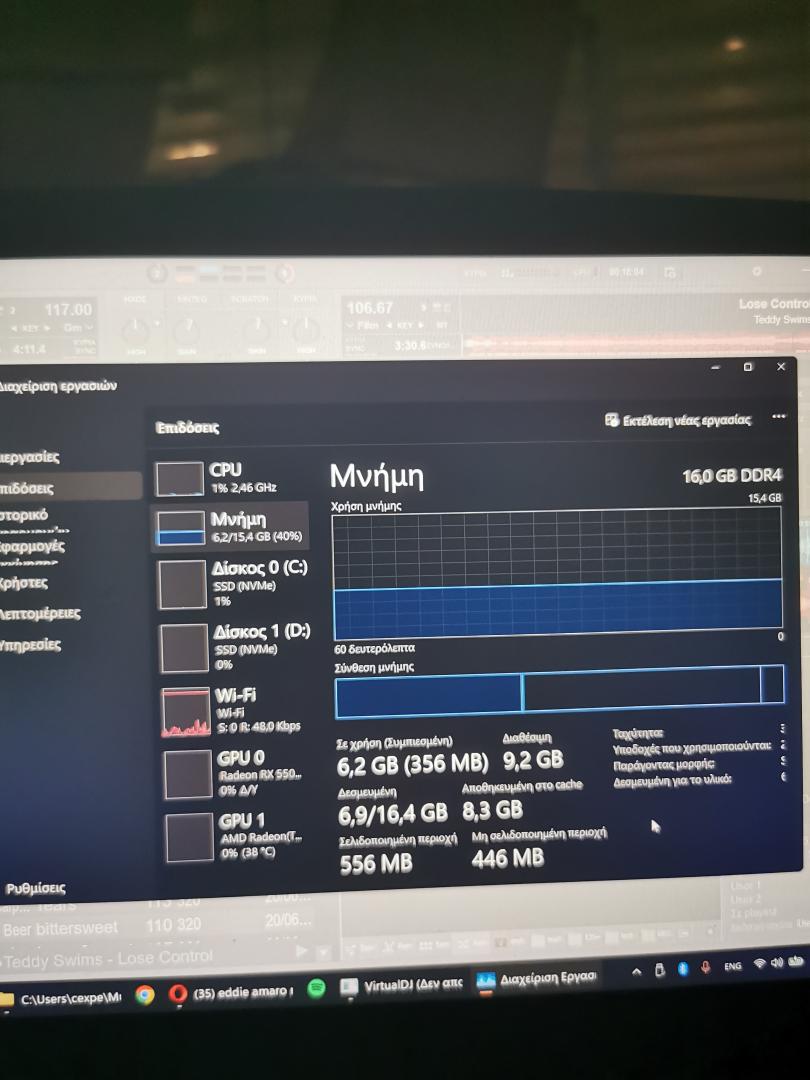The width and height of the screenshot is (810, 1080).
Task: Open the Δίσκος 1 (D:) performance entry
Action: [234, 647]
